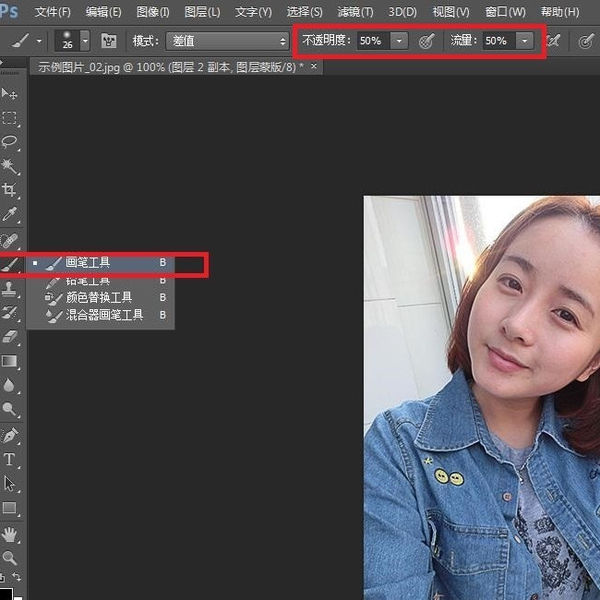Screen dimensions: 600x600
Task: Open the blend mode dropdown (差值)
Action: click(x=226, y=41)
